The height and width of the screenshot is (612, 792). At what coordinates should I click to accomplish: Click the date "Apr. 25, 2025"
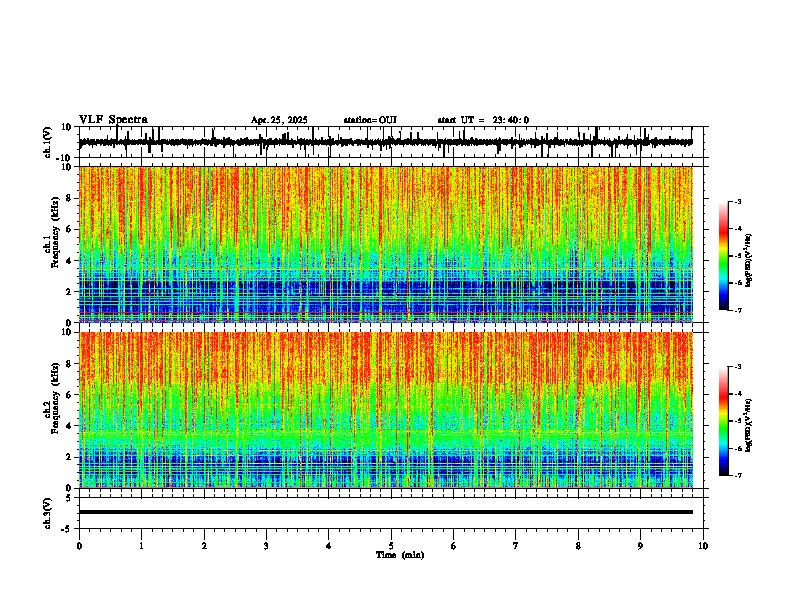coord(279,120)
